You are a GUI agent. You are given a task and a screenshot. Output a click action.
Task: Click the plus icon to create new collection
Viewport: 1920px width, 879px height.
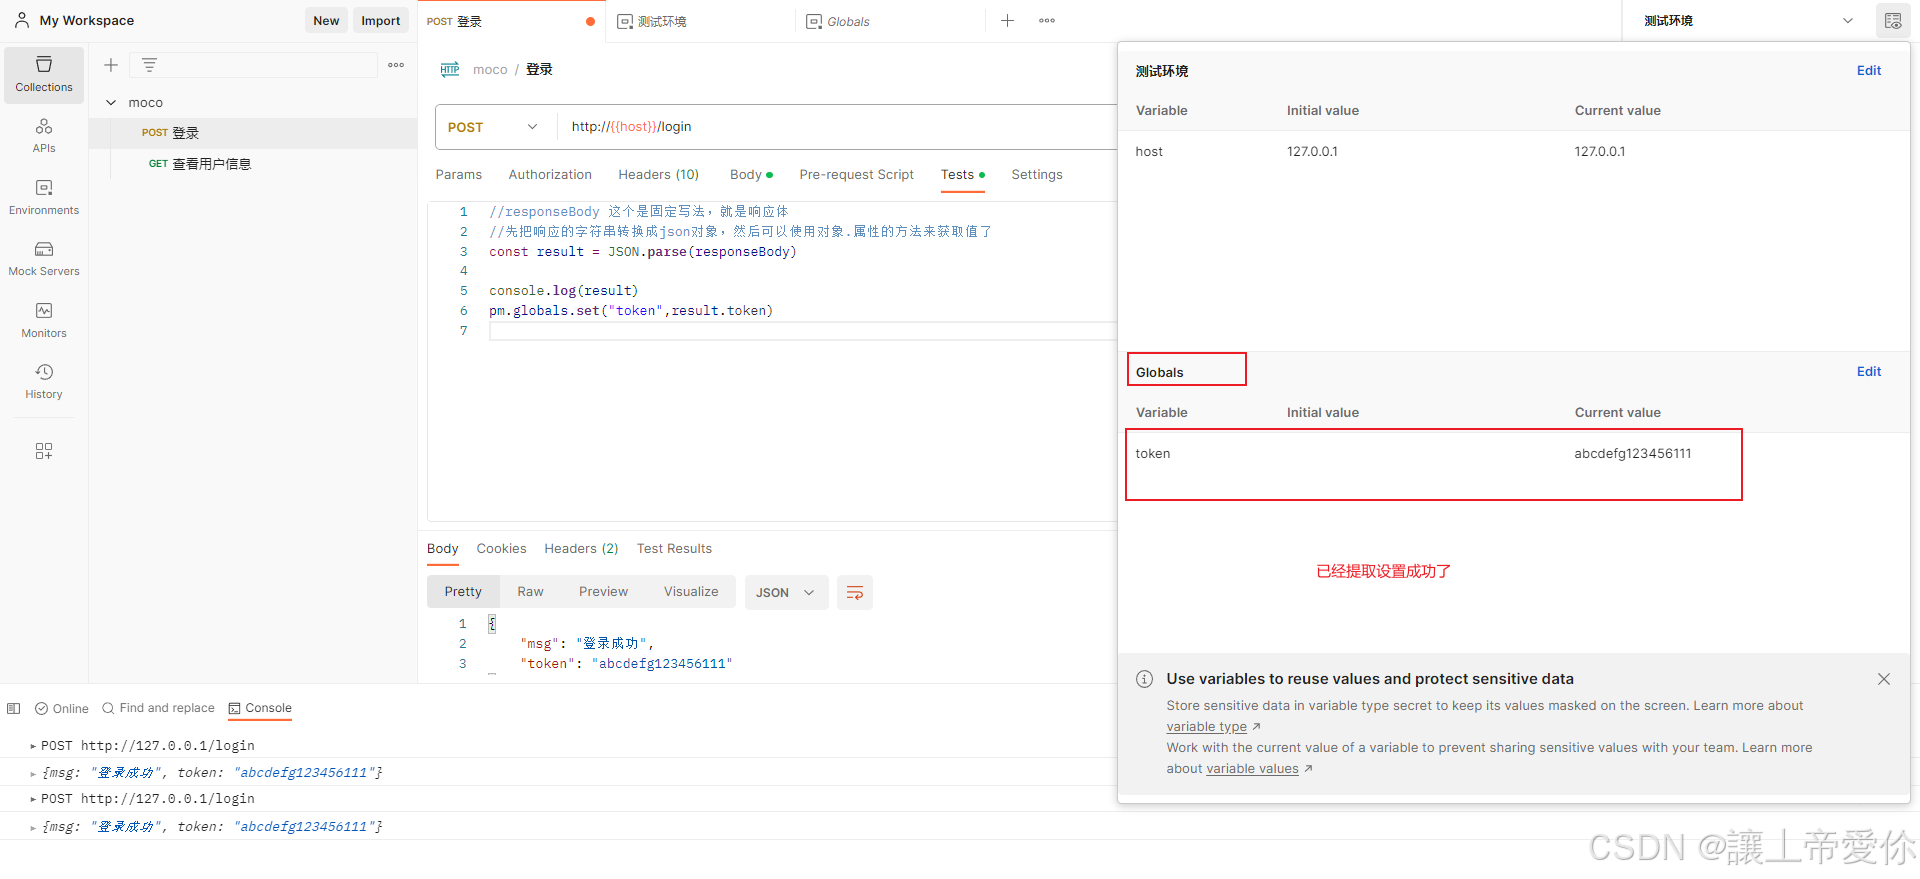[x=111, y=65]
